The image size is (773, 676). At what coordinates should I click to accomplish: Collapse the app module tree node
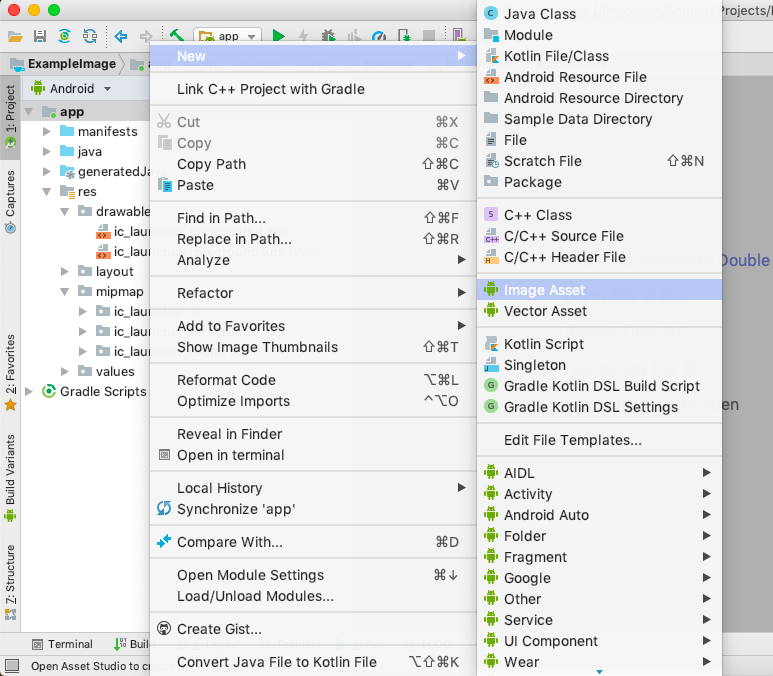(29, 112)
